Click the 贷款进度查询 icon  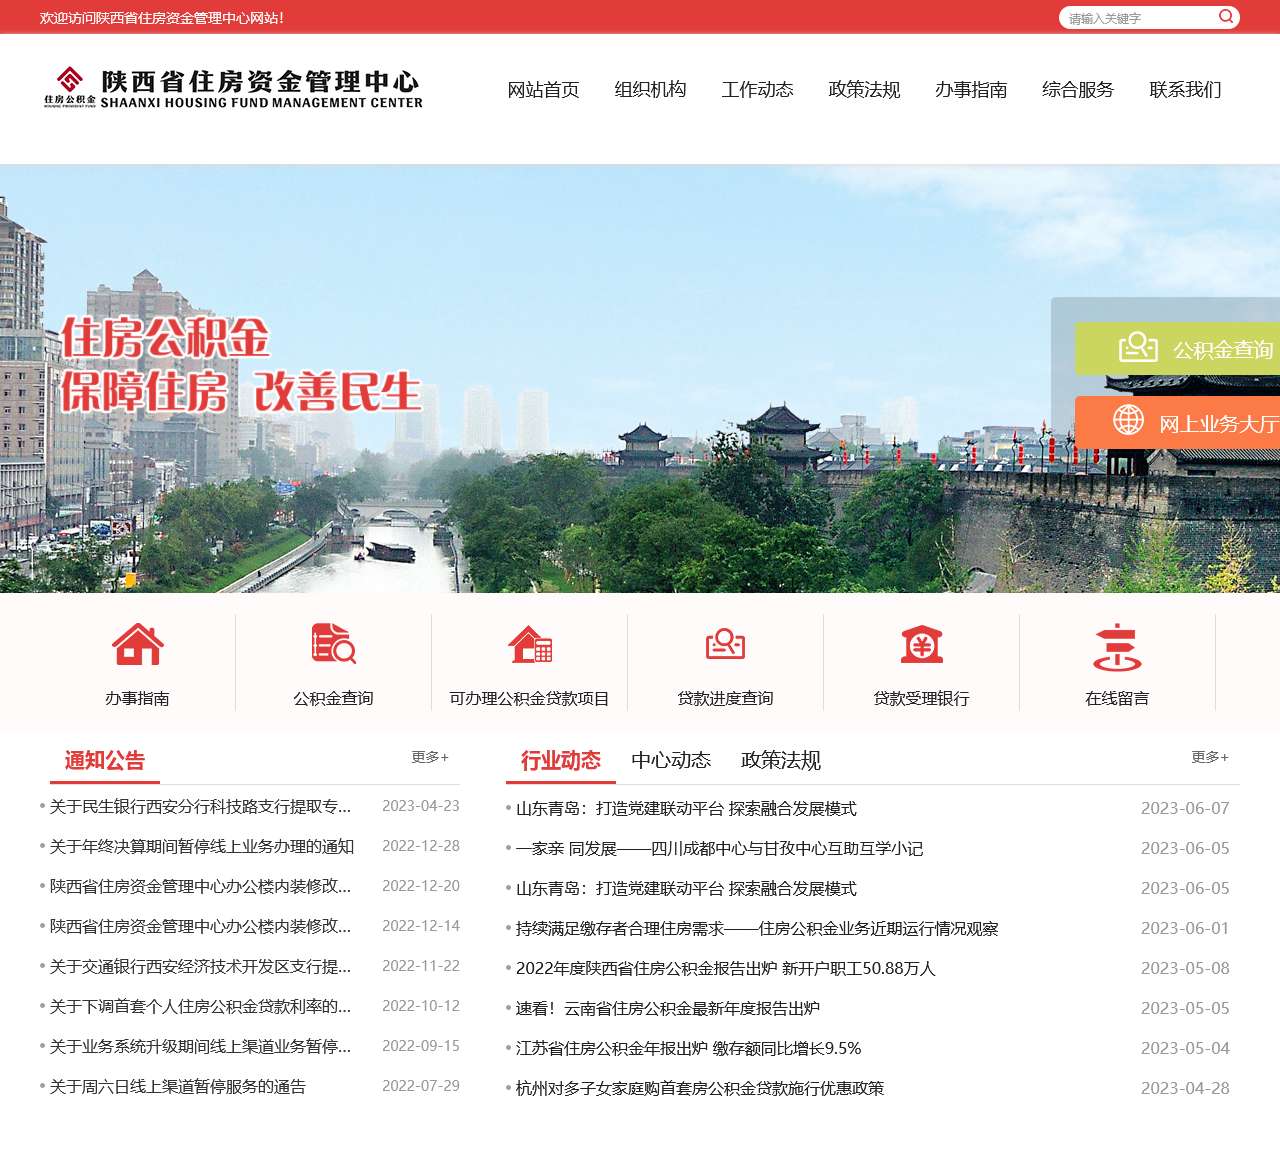point(726,645)
